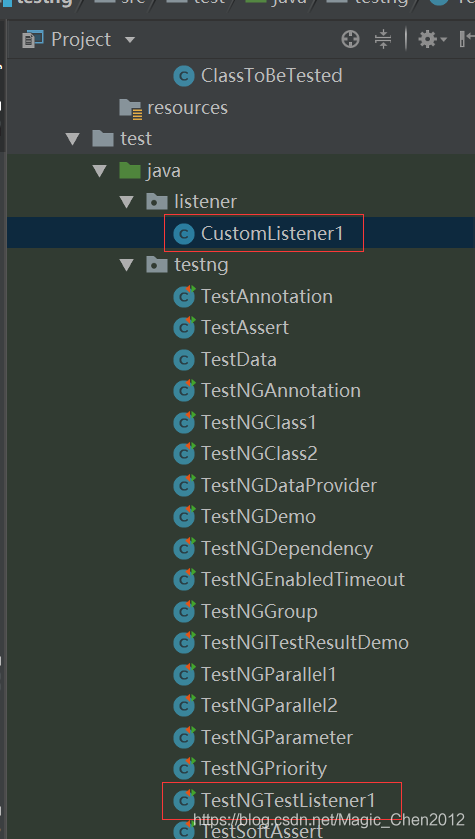Click the scroll-from-source crosshair icon

coord(350,39)
